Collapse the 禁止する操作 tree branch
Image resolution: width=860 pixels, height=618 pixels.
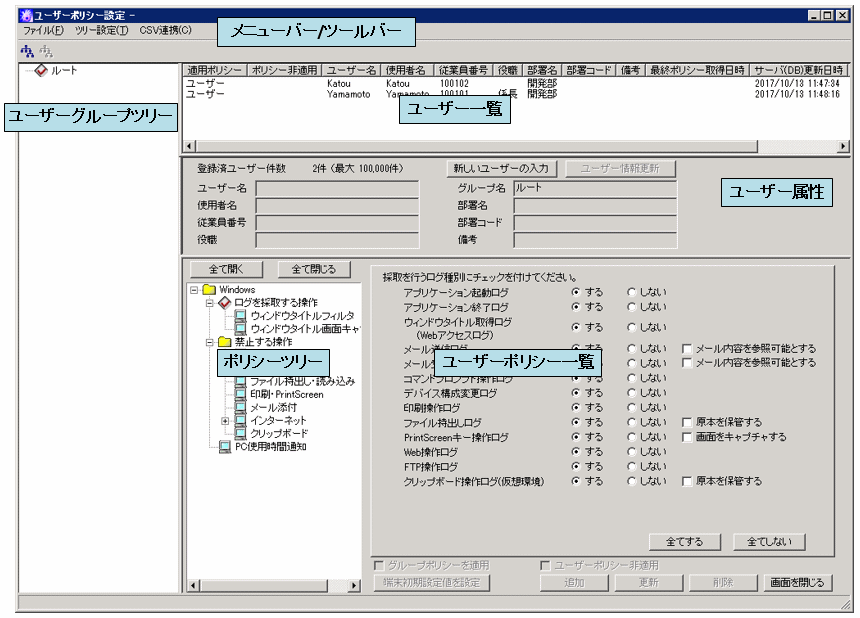click(x=209, y=342)
